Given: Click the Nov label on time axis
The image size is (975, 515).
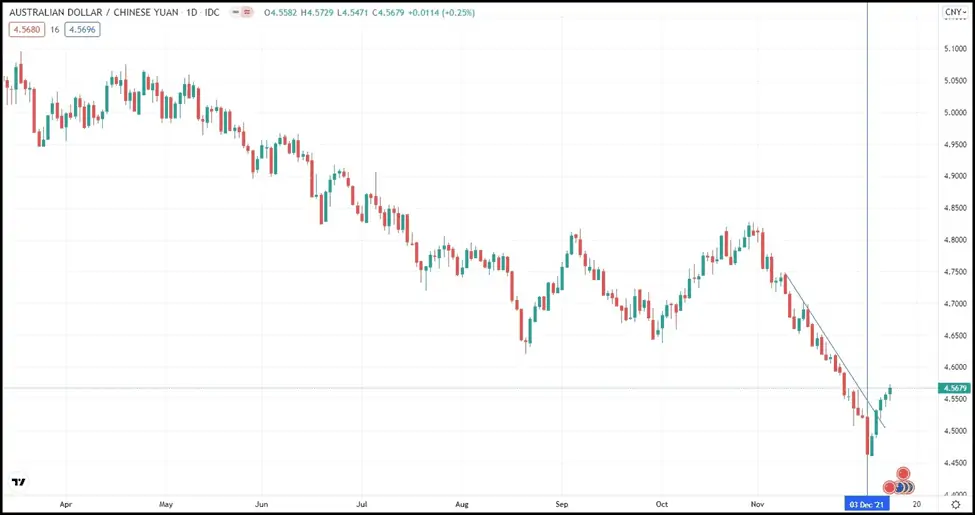Looking at the screenshot, I should click(757, 505).
